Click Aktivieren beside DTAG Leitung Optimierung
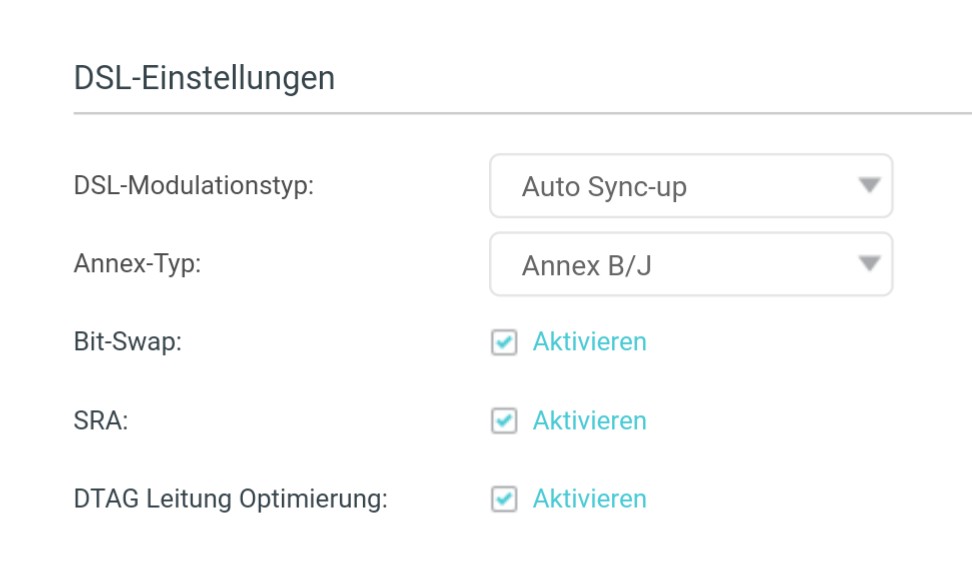Image resolution: width=972 pixels, height=588 pixels. (589, 499)
